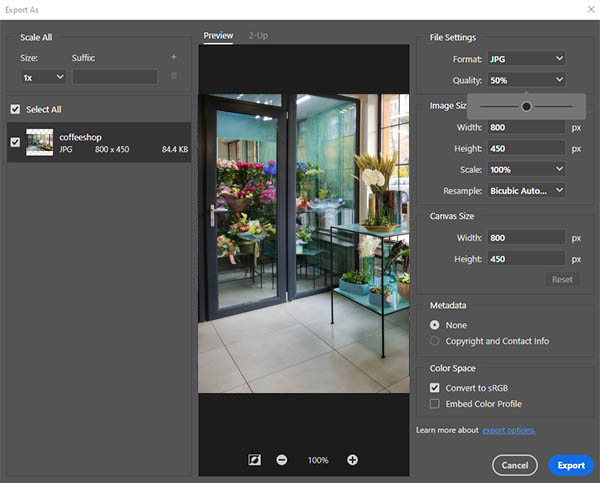Select the Preview tab
600x483 pixels.
[x=218, y=36]
